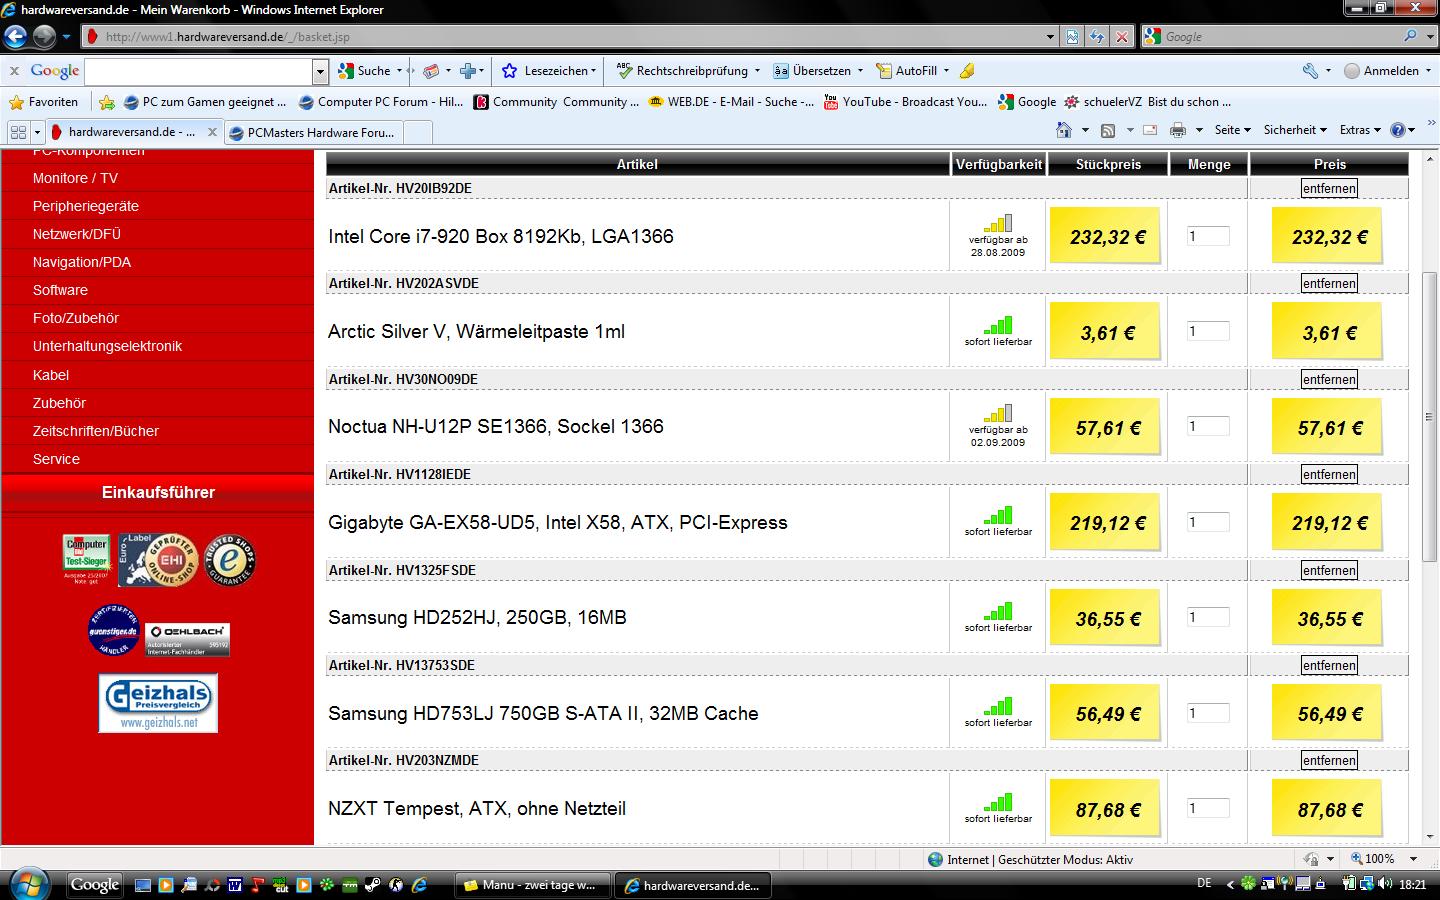Open favorite 'Computer PC Forum'
Image resolution: width=1440 pixels, height=900 pixels.
[x=380, y=102]
